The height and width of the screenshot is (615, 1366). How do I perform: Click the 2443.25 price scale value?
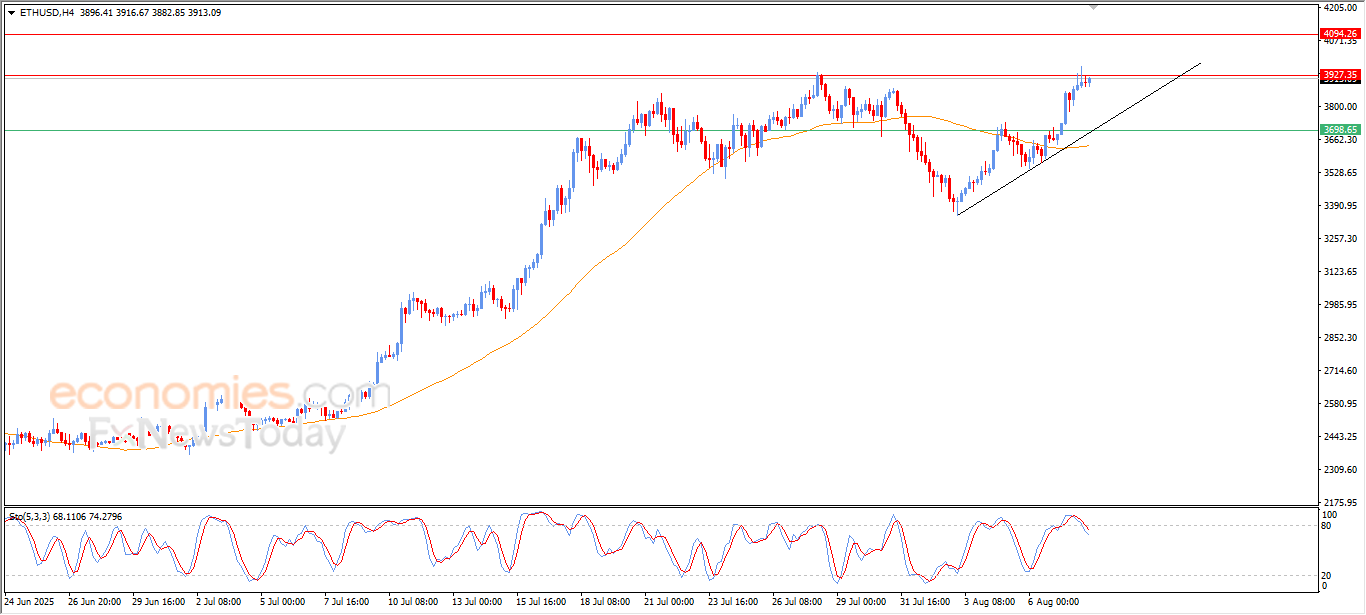point(1339,437)
